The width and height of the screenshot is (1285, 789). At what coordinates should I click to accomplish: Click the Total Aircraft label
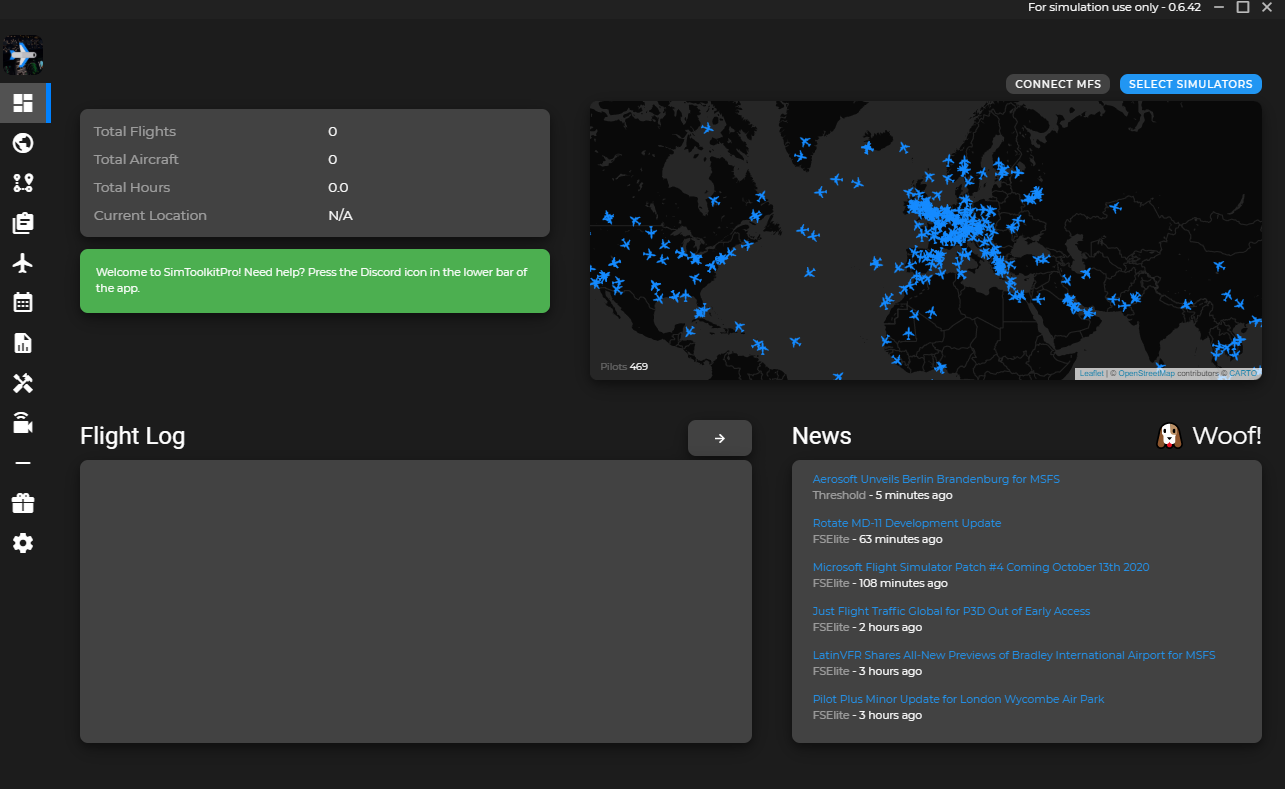click(x=137, y=159)
